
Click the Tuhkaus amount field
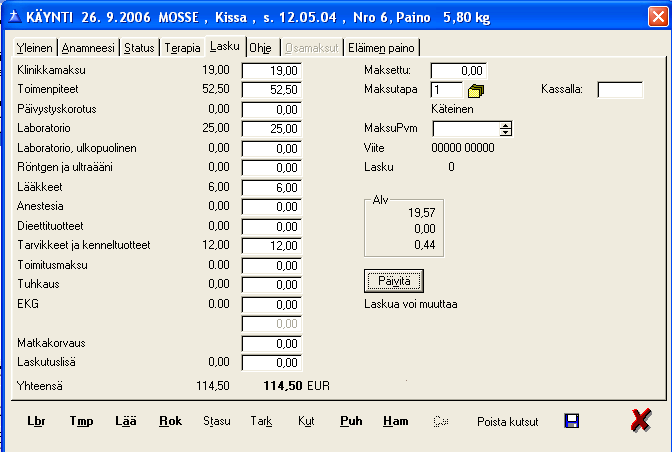pos(272,285)
